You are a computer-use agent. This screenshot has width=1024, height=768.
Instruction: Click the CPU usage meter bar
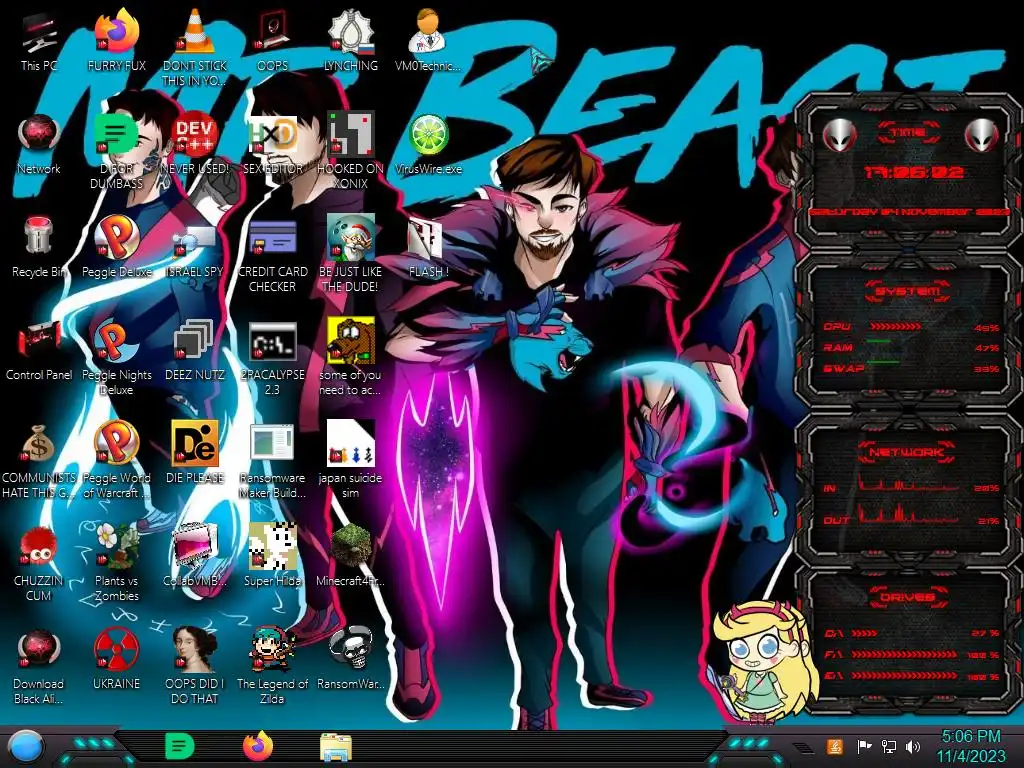895,326
